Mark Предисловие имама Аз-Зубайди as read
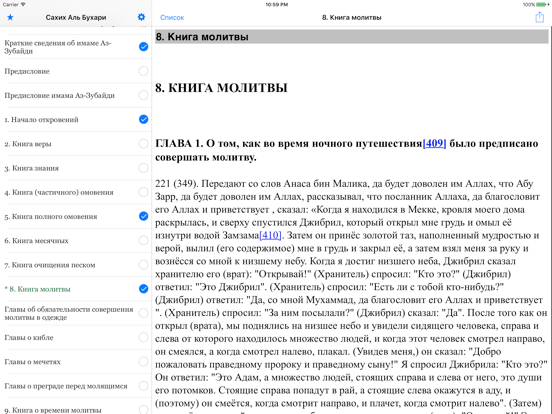This screenshot has width=552, height=414. point(143,95)
